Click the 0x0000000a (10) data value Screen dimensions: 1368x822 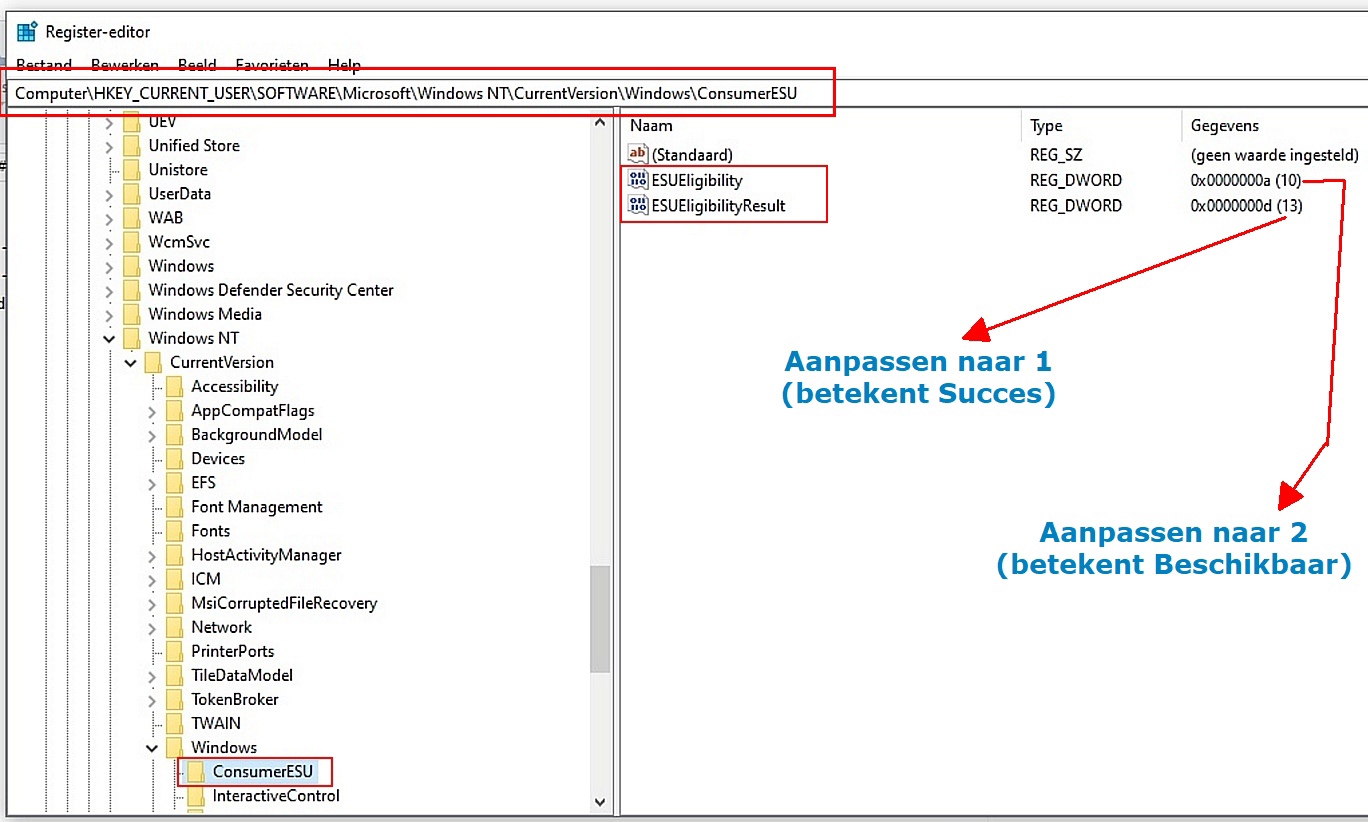click(1246, 180)
